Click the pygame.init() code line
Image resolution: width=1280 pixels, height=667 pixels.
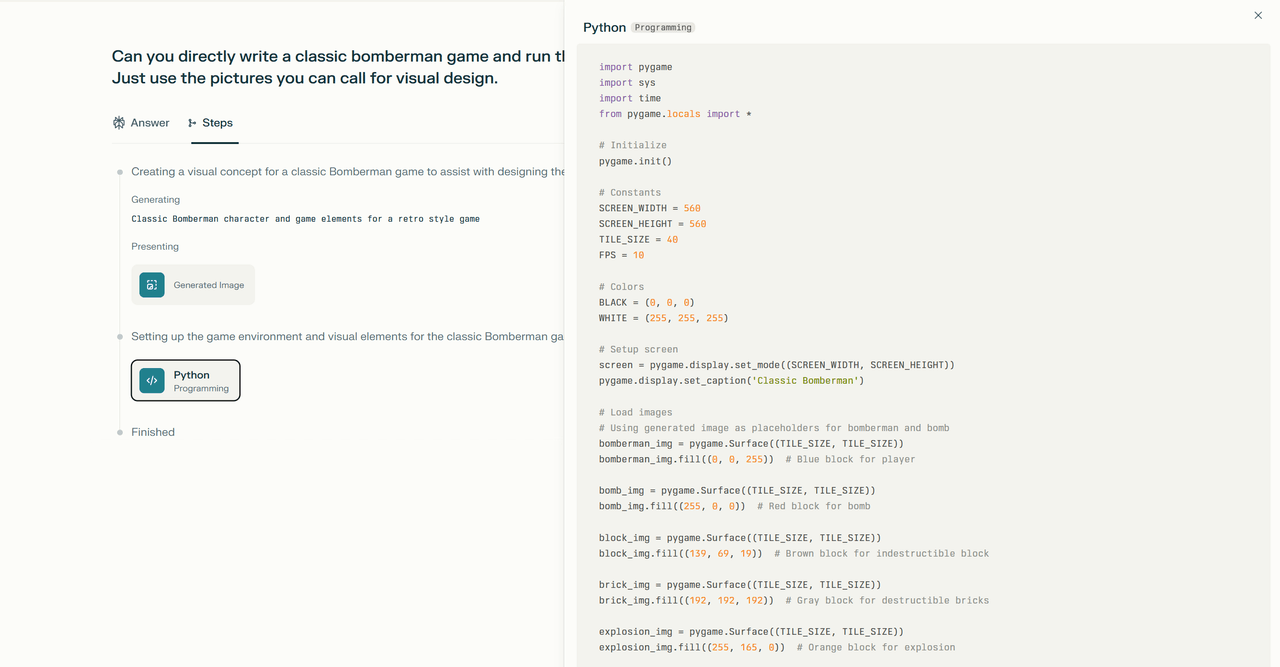point(635,161)
